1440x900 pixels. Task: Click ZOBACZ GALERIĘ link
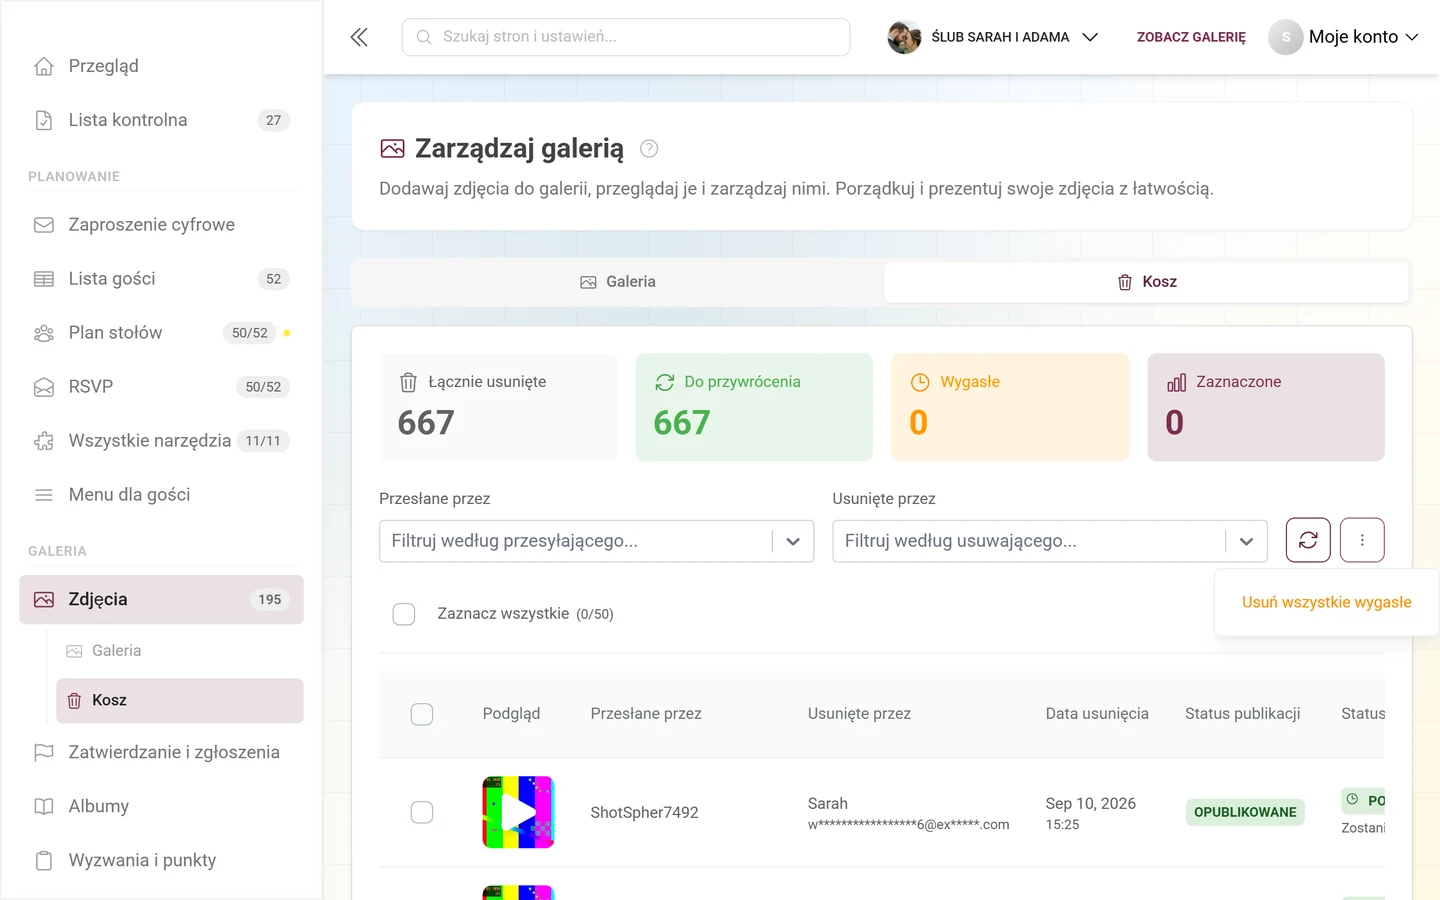[1191, 37]
